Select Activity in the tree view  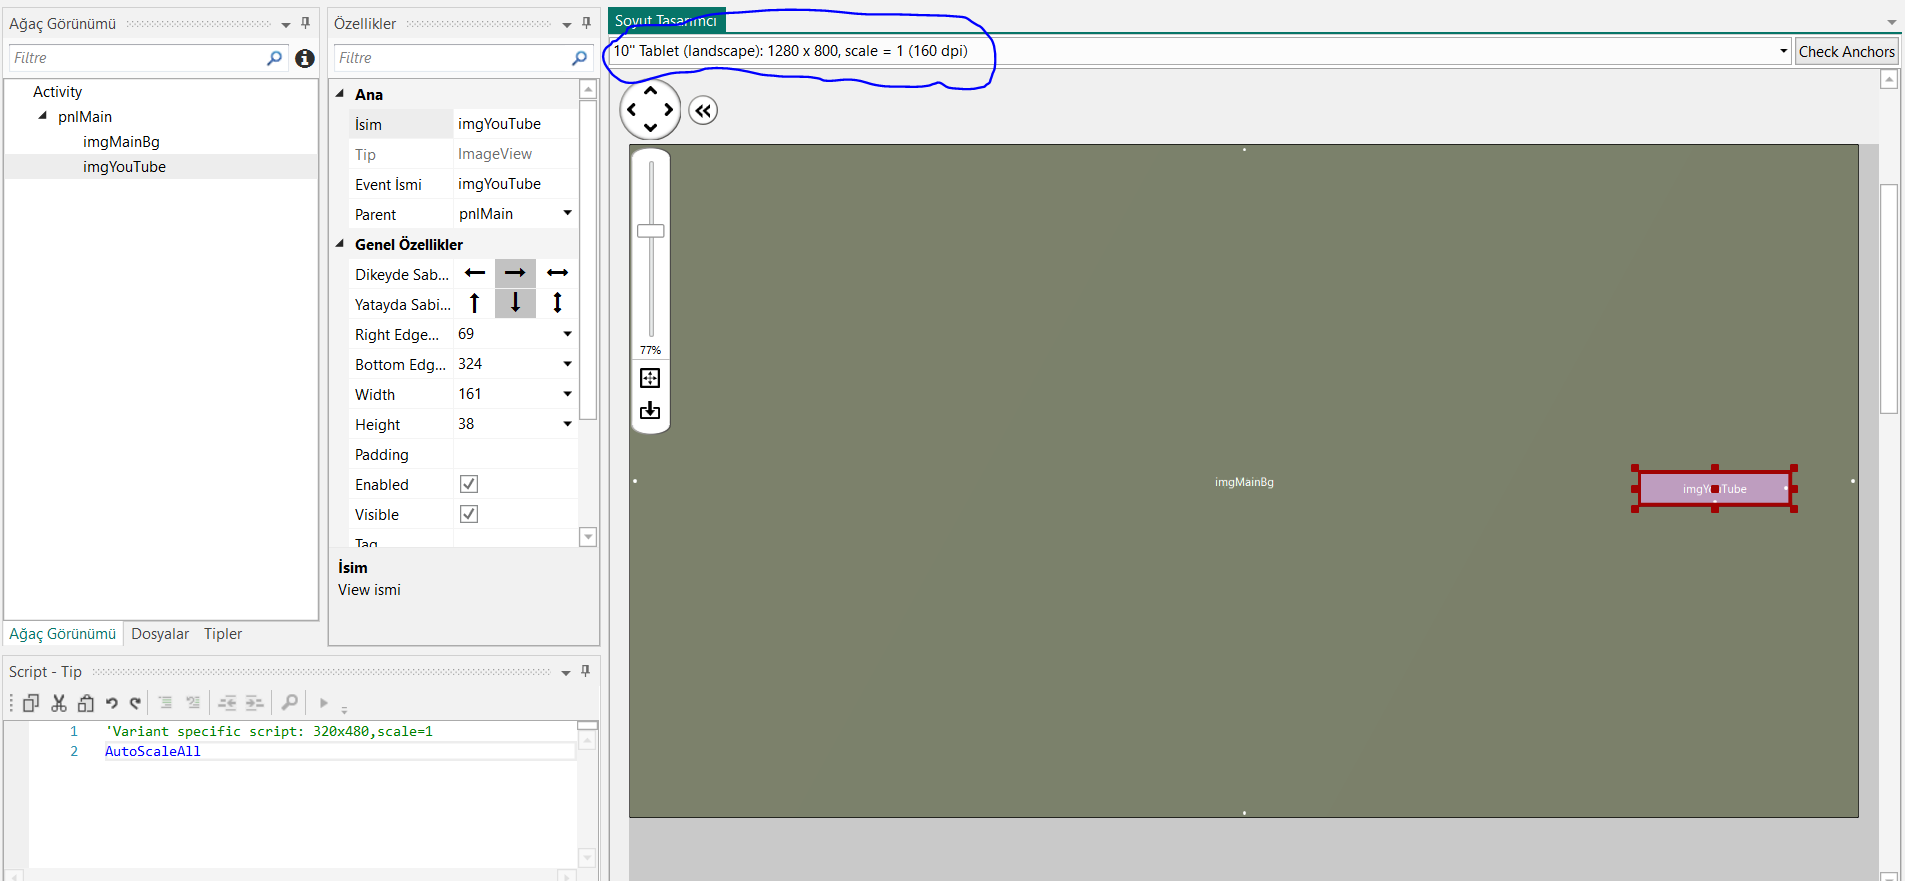pos(58,92)
